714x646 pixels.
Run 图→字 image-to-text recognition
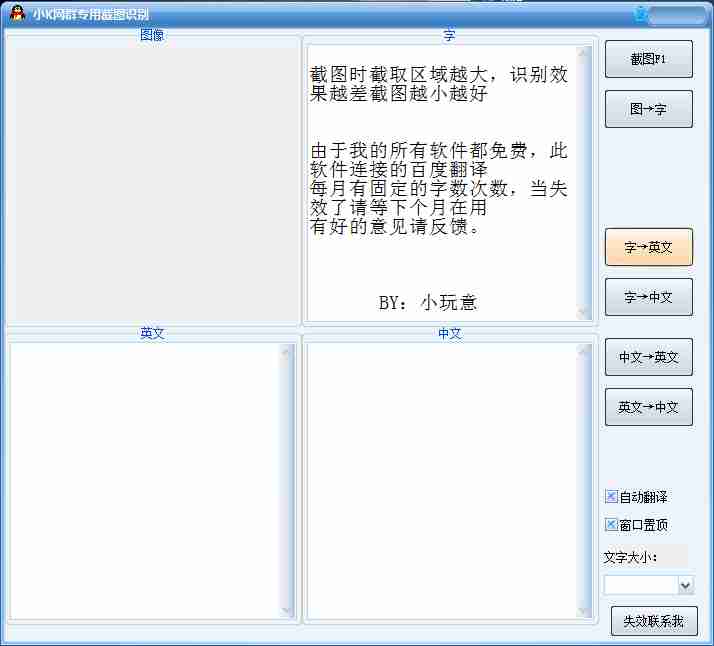click(648, 109)
